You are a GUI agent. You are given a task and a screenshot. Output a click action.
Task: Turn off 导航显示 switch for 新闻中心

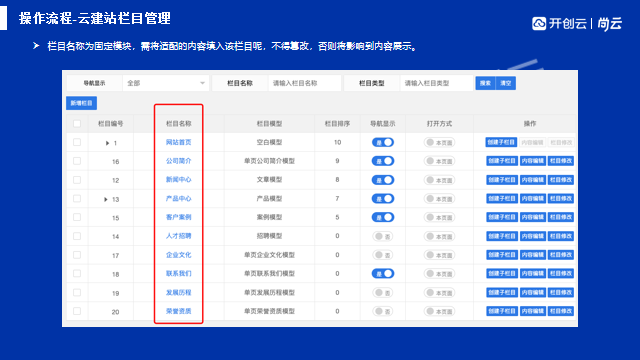(x=383, y=180)
